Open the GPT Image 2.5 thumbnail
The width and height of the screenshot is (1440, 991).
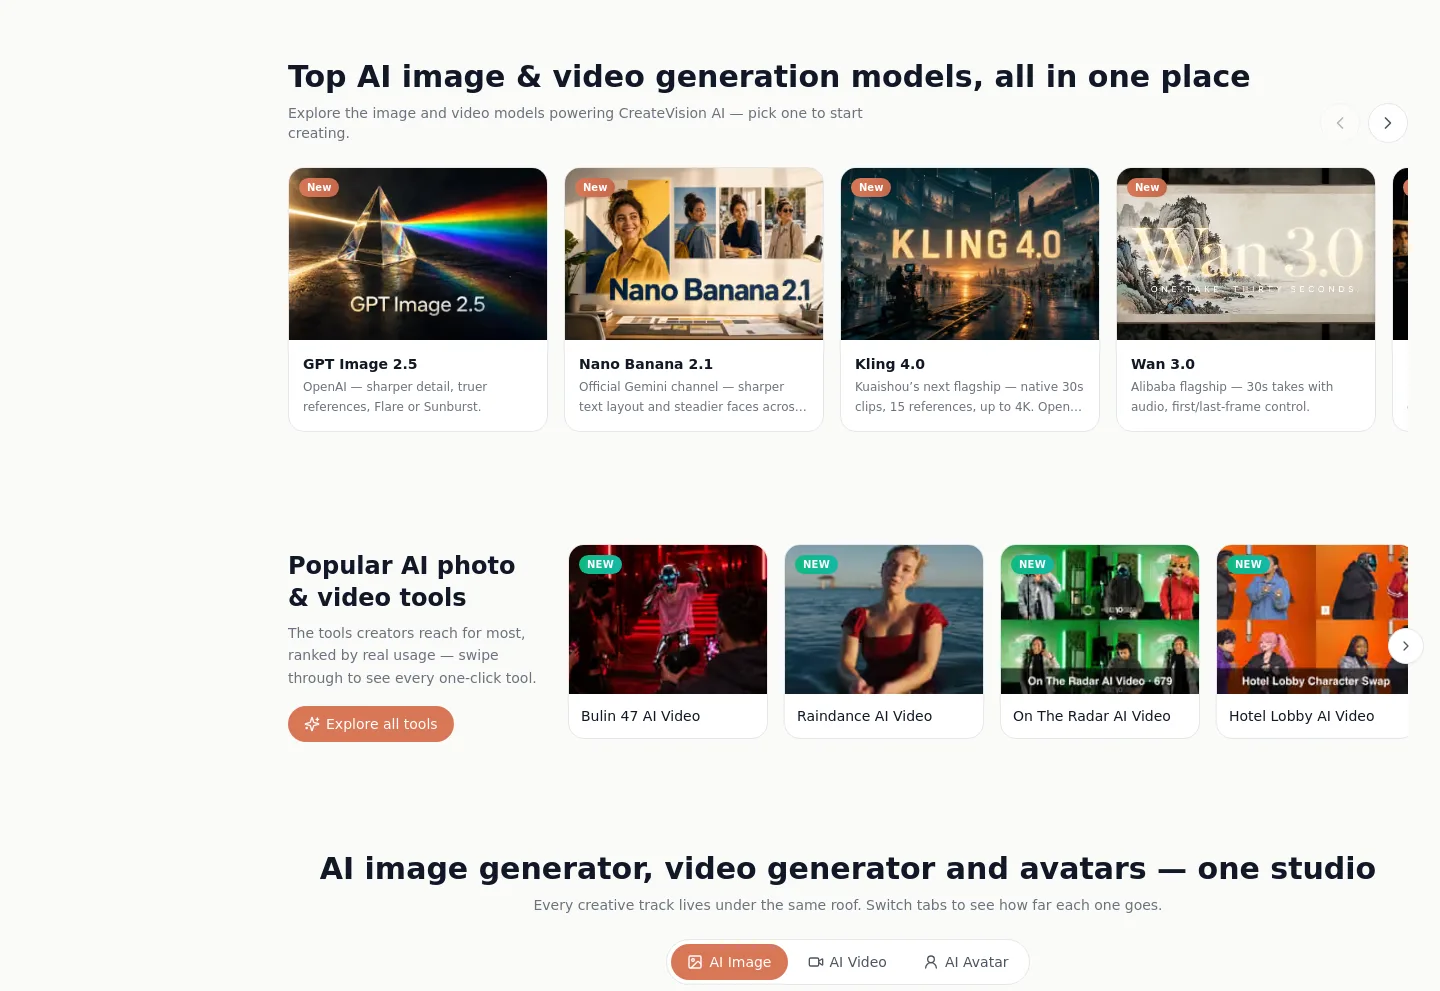[x=418, y=254]
